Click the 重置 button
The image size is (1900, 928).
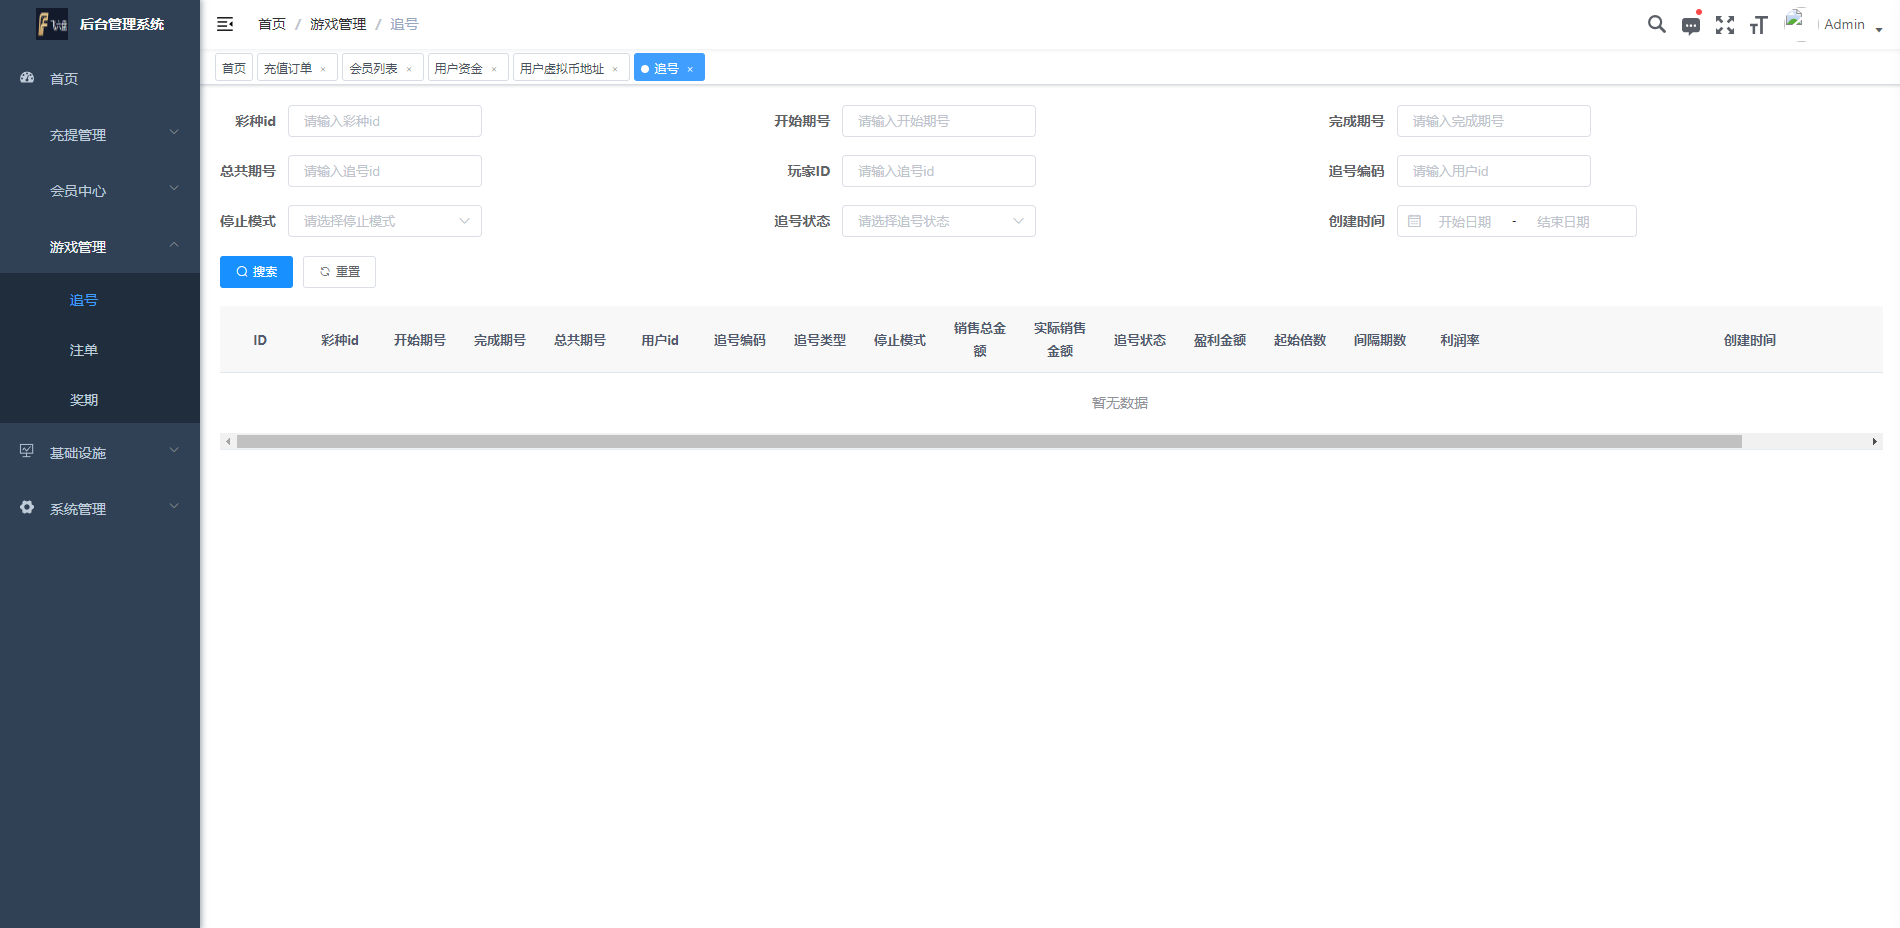click(x=339, y=272)
